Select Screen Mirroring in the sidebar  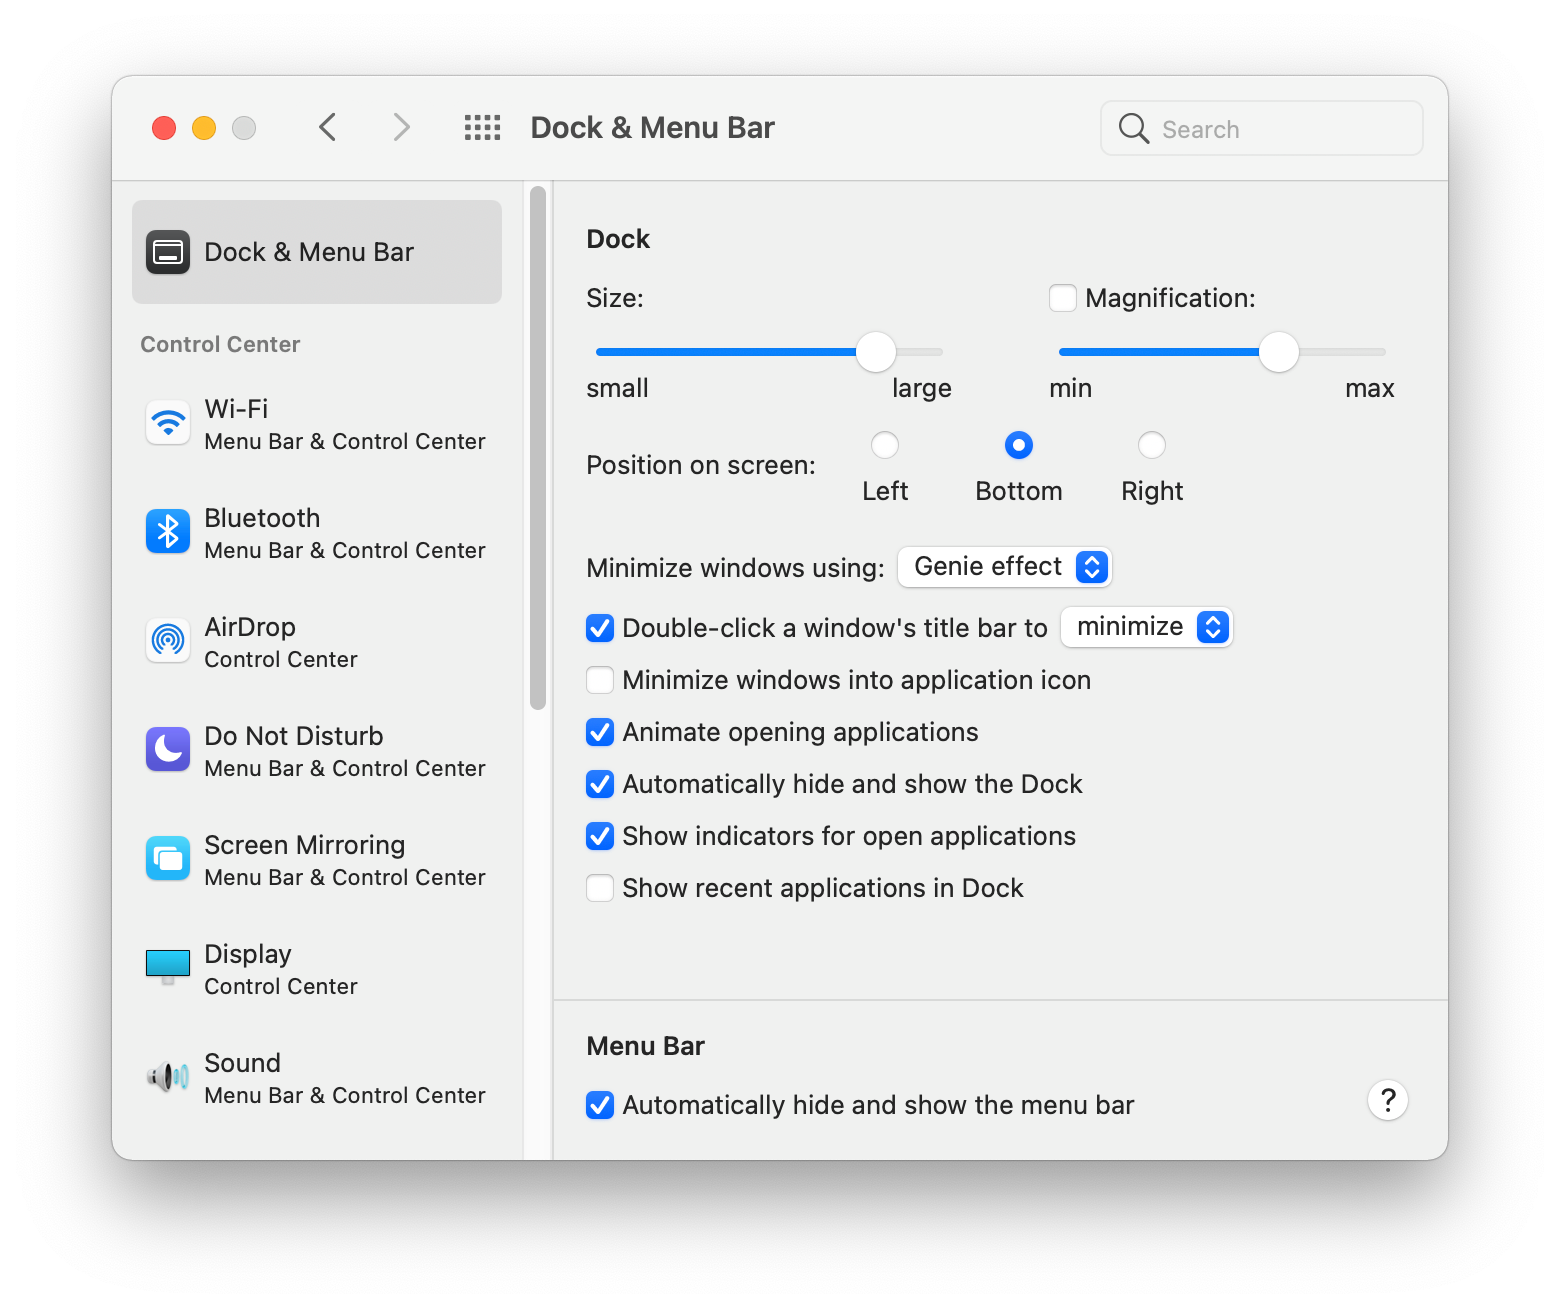[317, 860]
